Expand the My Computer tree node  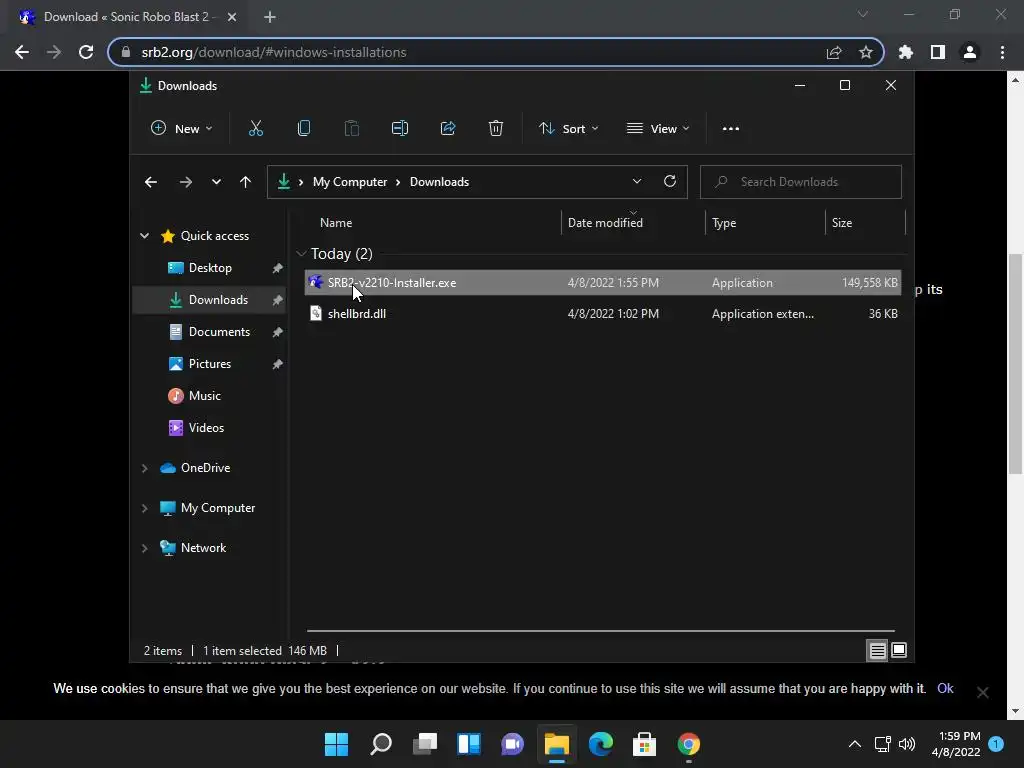(144, 508)
